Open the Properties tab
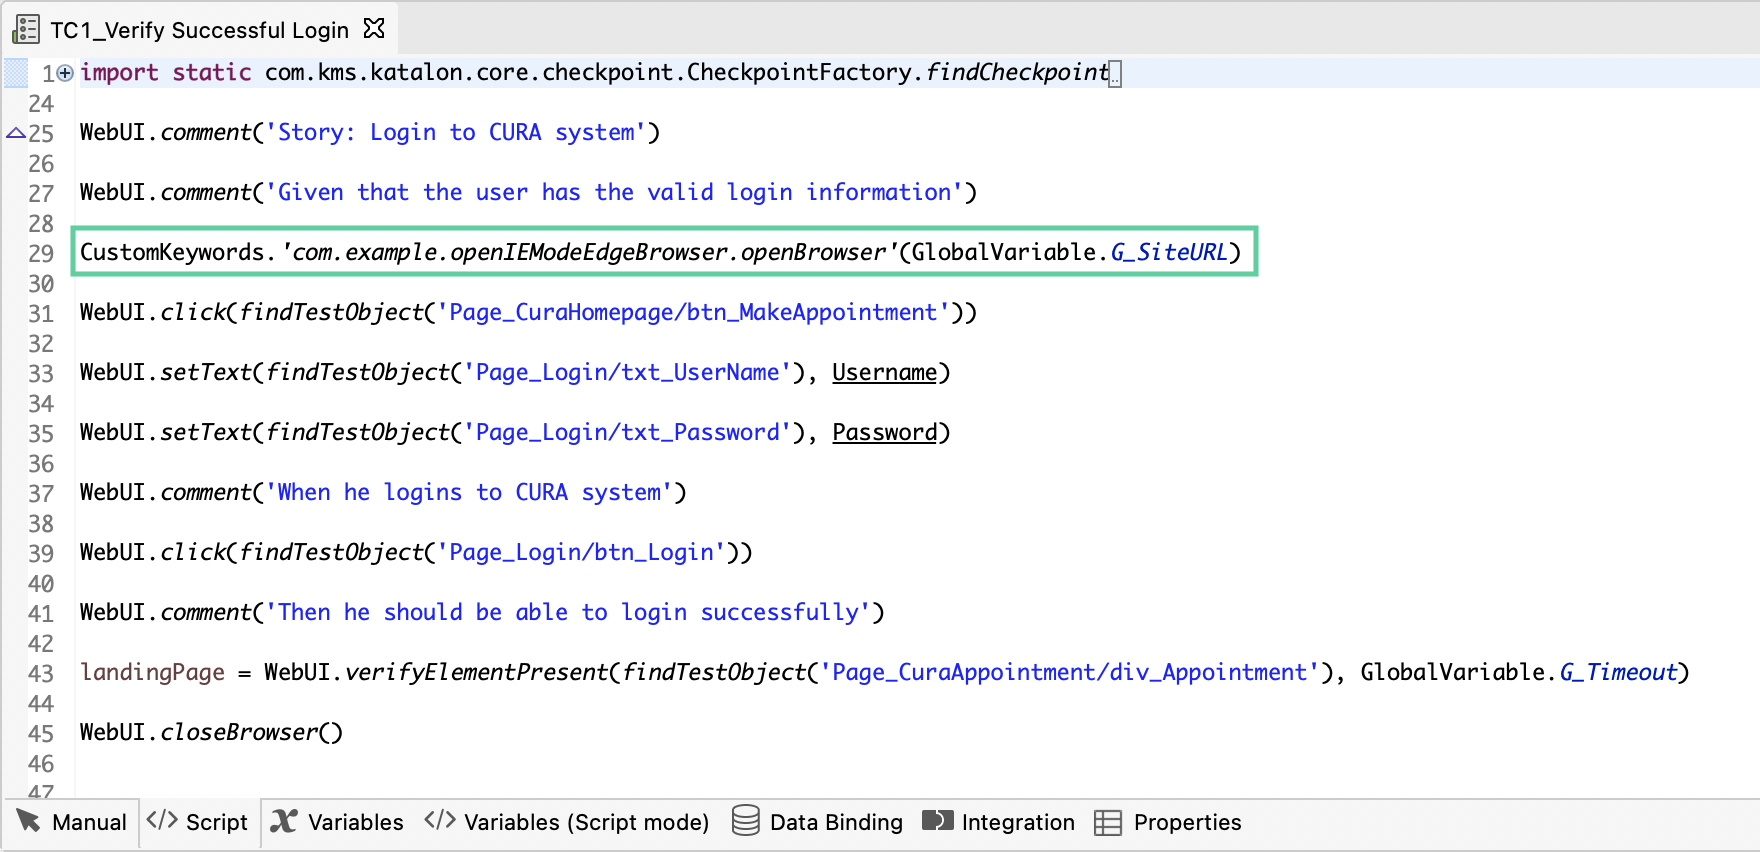Viewport: 1760px width, 852px height. coord(1168,822)
